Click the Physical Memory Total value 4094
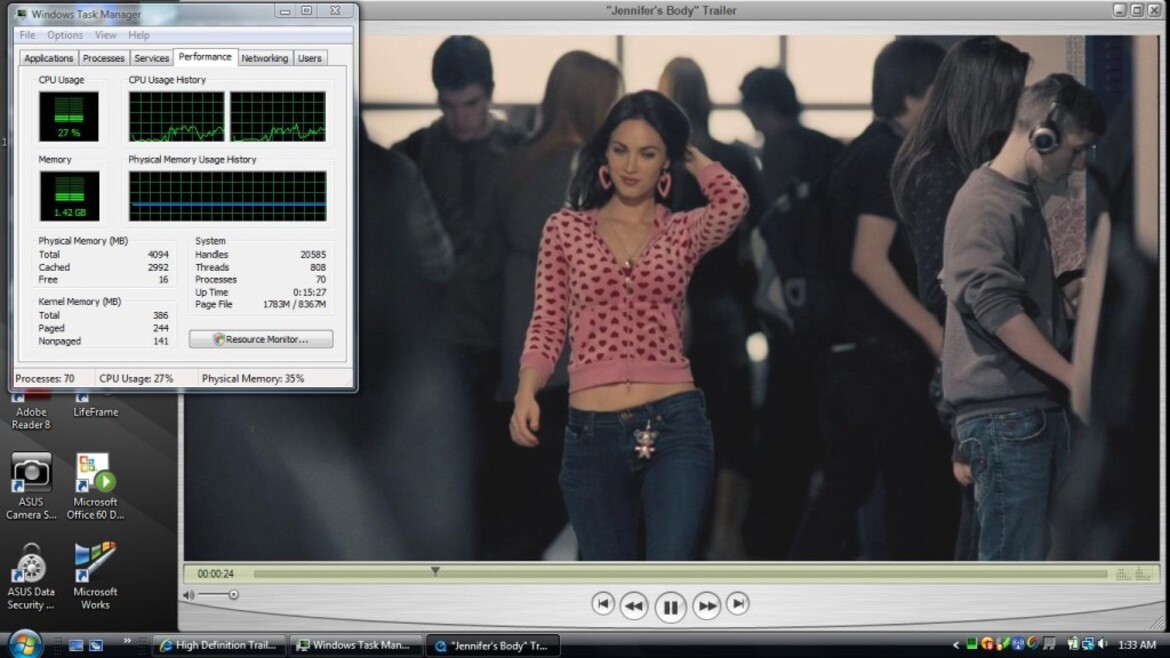Viewport: 1170px width, 658px height. click(x=157, y=254)
